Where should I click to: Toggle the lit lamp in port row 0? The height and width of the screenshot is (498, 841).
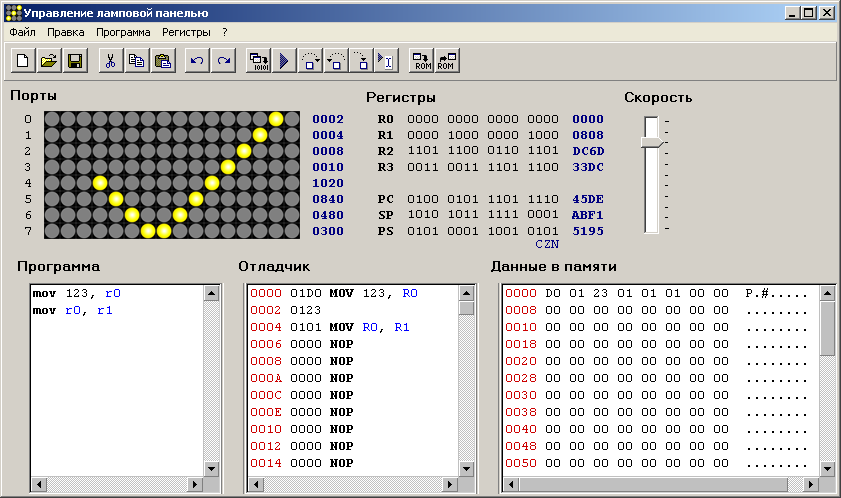coord(276,119)
